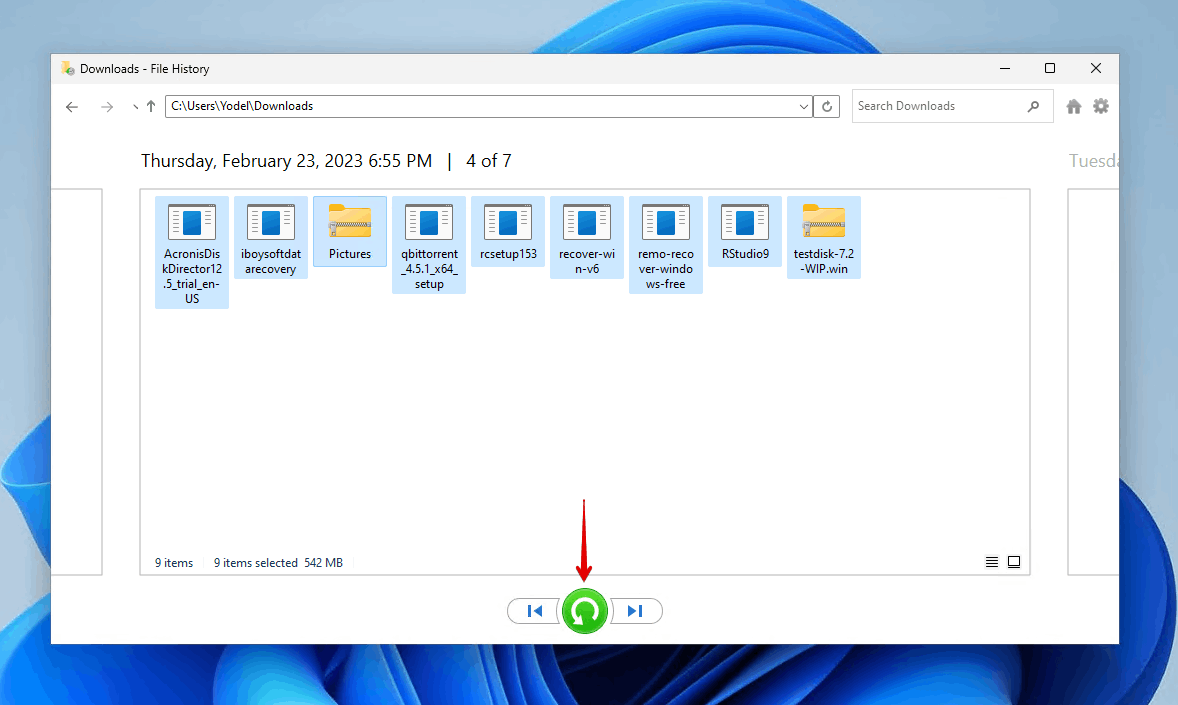Click the green Restore button
The image size is (1178, 705).
coord(584,611)
